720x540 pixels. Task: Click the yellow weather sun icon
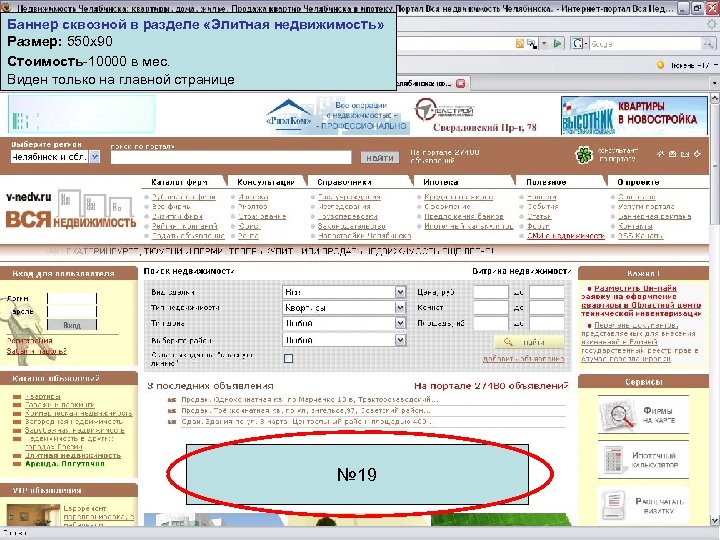(x=660, y=65)
